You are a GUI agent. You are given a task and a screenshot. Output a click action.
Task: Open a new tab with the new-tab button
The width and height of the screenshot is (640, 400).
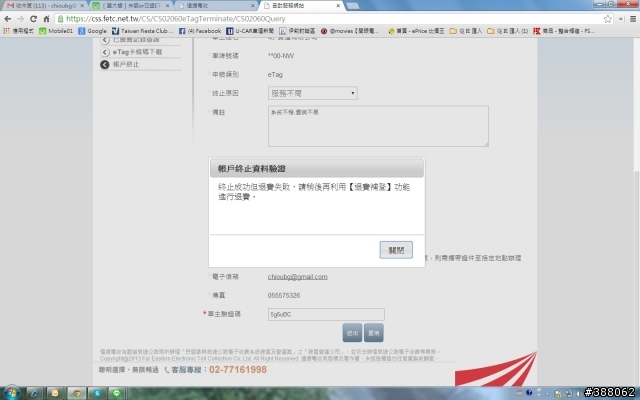click(353, 6)
